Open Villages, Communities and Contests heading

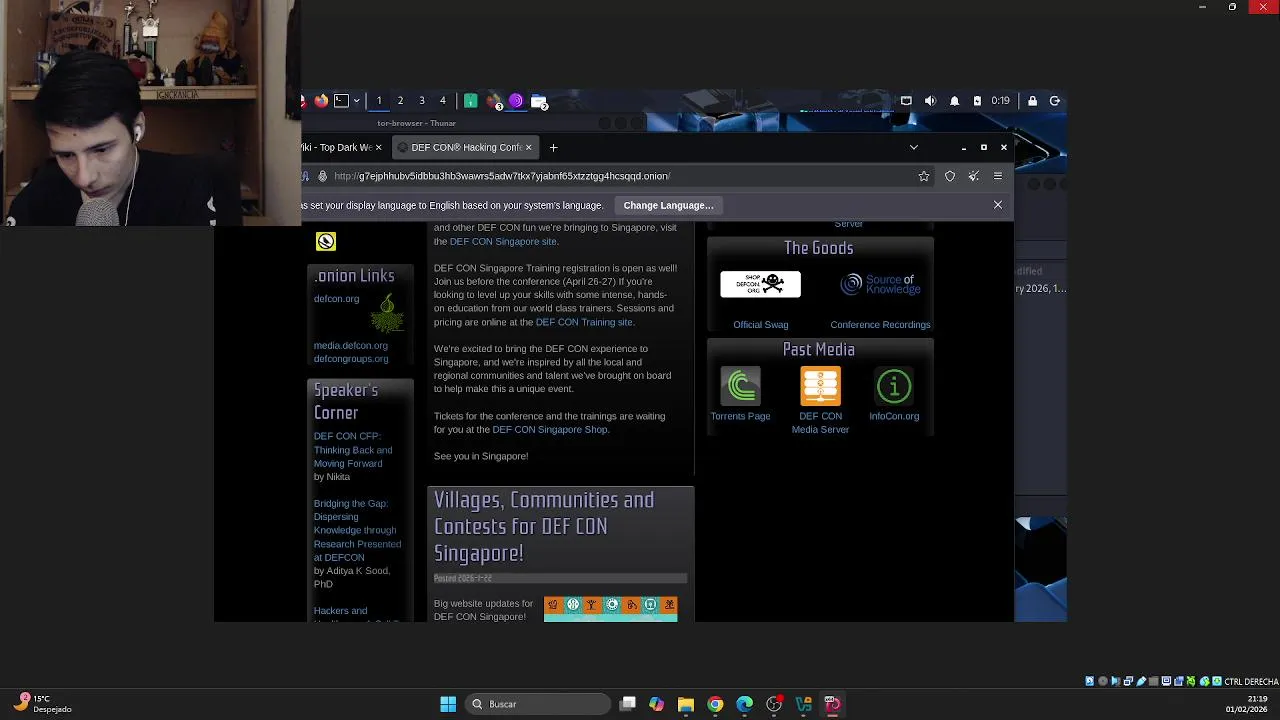[x=544, y=526]
